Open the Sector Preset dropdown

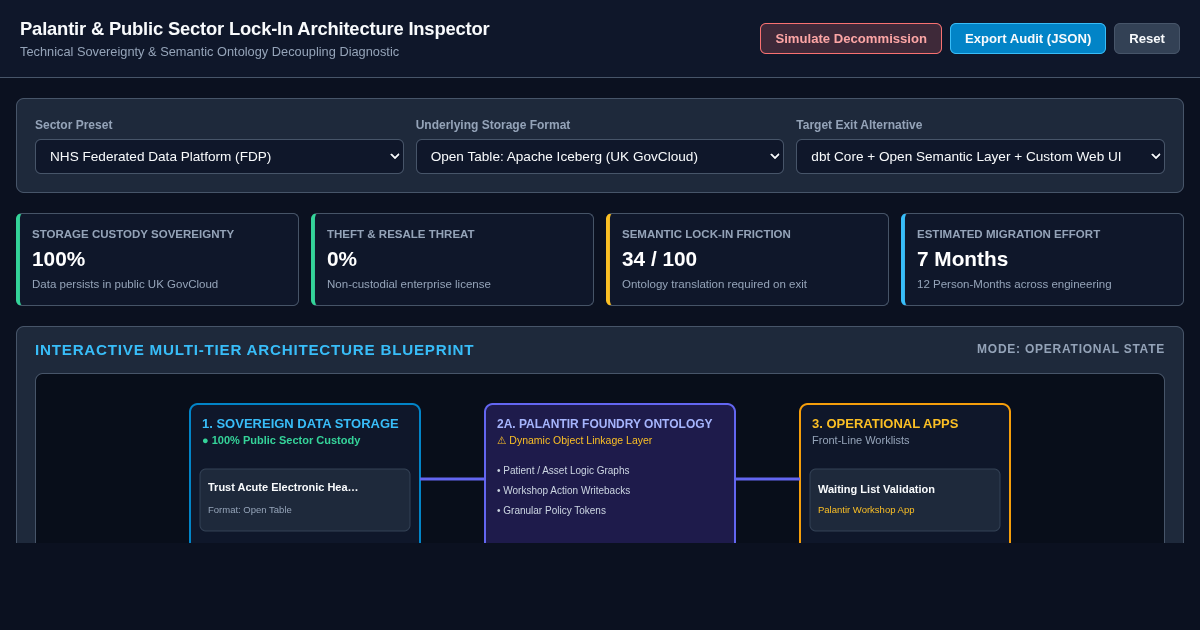tap(219, 156)
